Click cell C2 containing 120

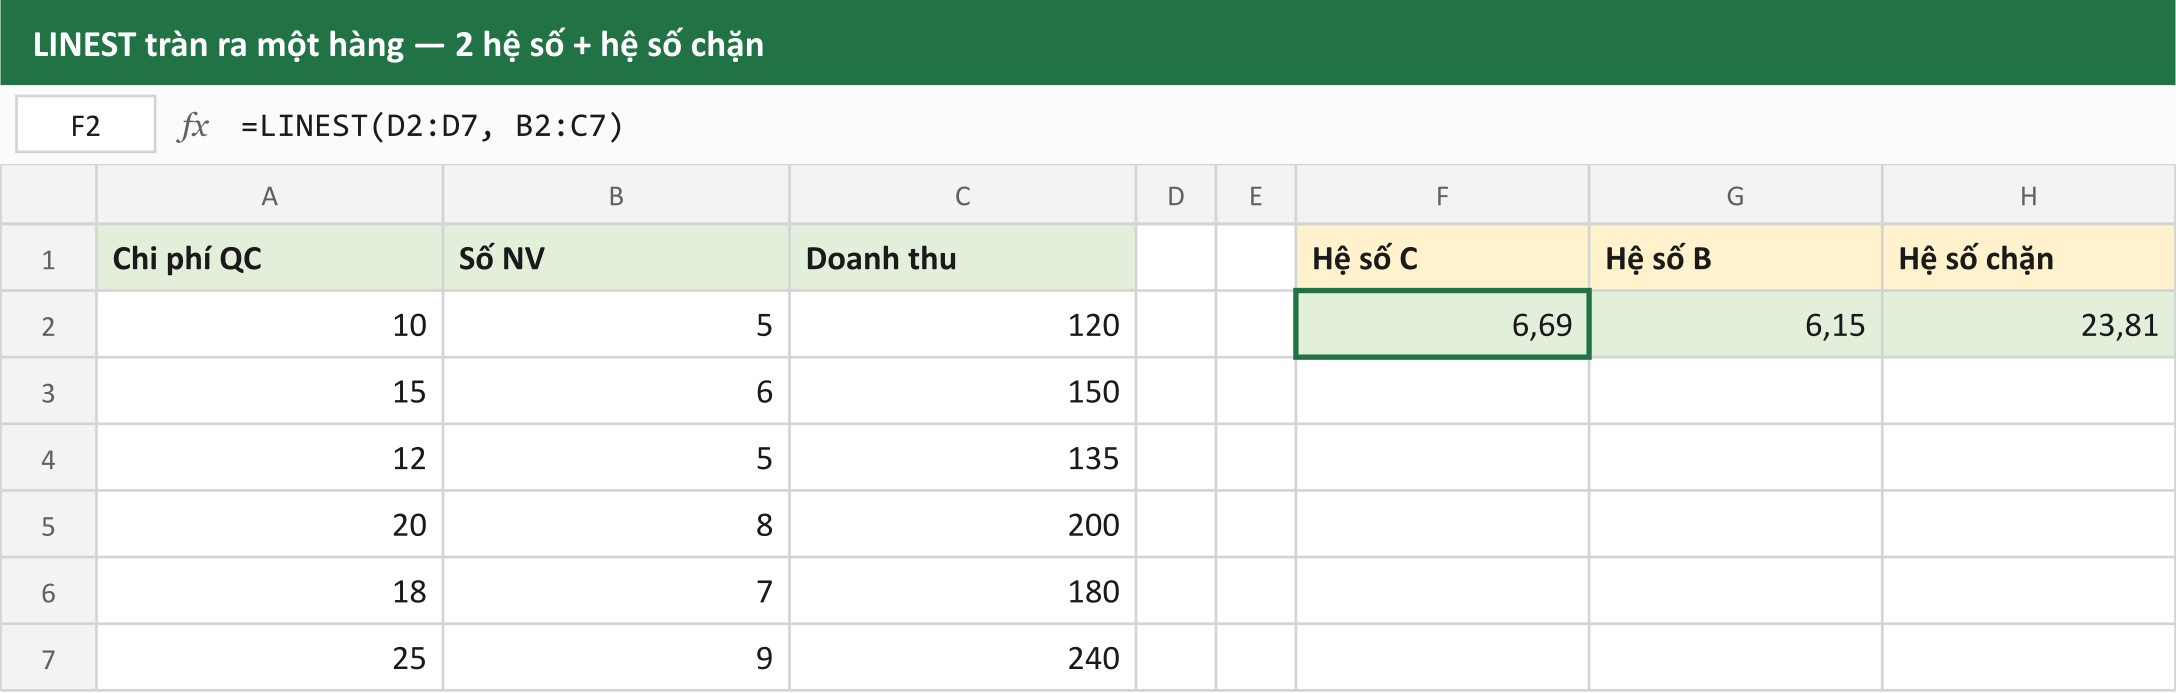click(x=963, y=324)
